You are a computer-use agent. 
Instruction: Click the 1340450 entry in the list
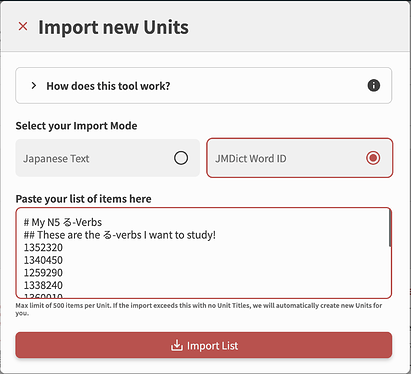43,260
